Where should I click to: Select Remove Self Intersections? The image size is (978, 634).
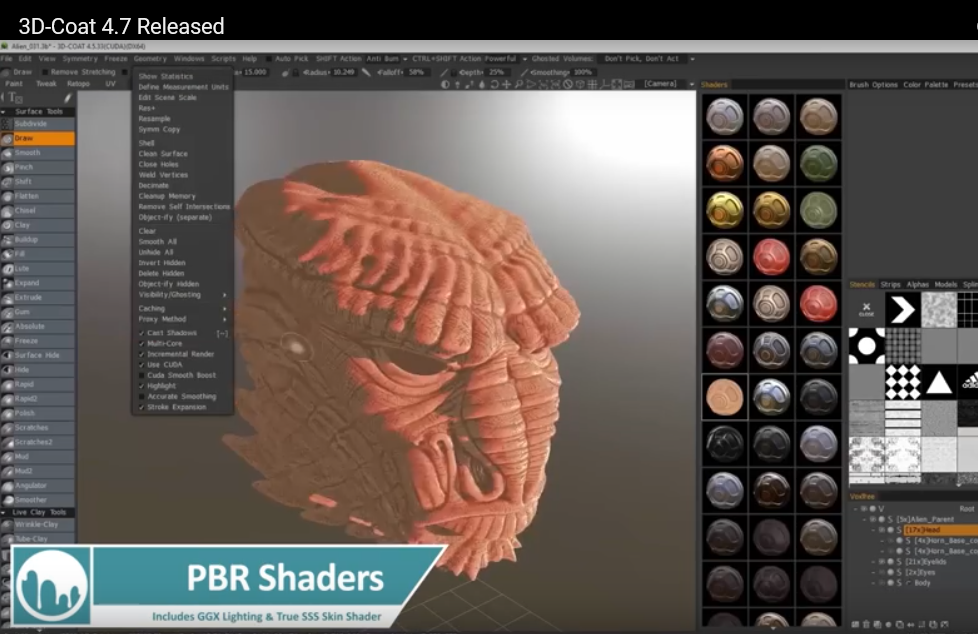pyautogui.click(x=184, y=207)
